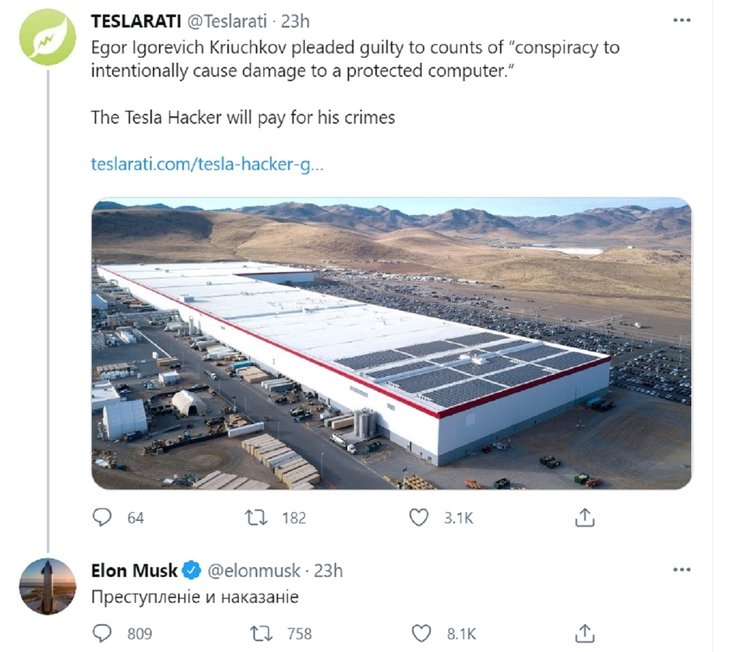Share the Teslarati tweet
Image resolution: width=740 pixels, height=652 pixels.
click(x=586, y=517)
